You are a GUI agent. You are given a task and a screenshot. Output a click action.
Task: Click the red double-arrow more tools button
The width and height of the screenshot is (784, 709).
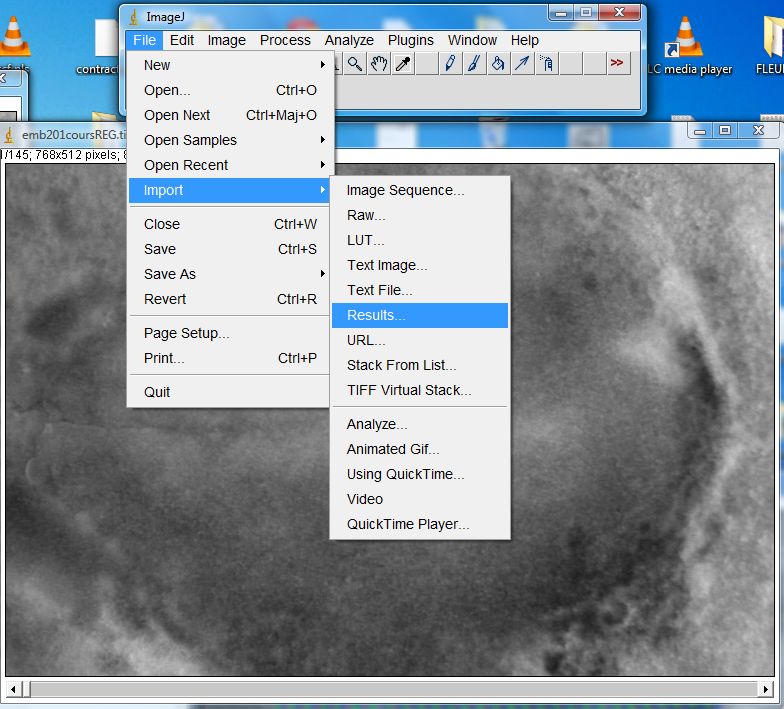click(617, 64)
